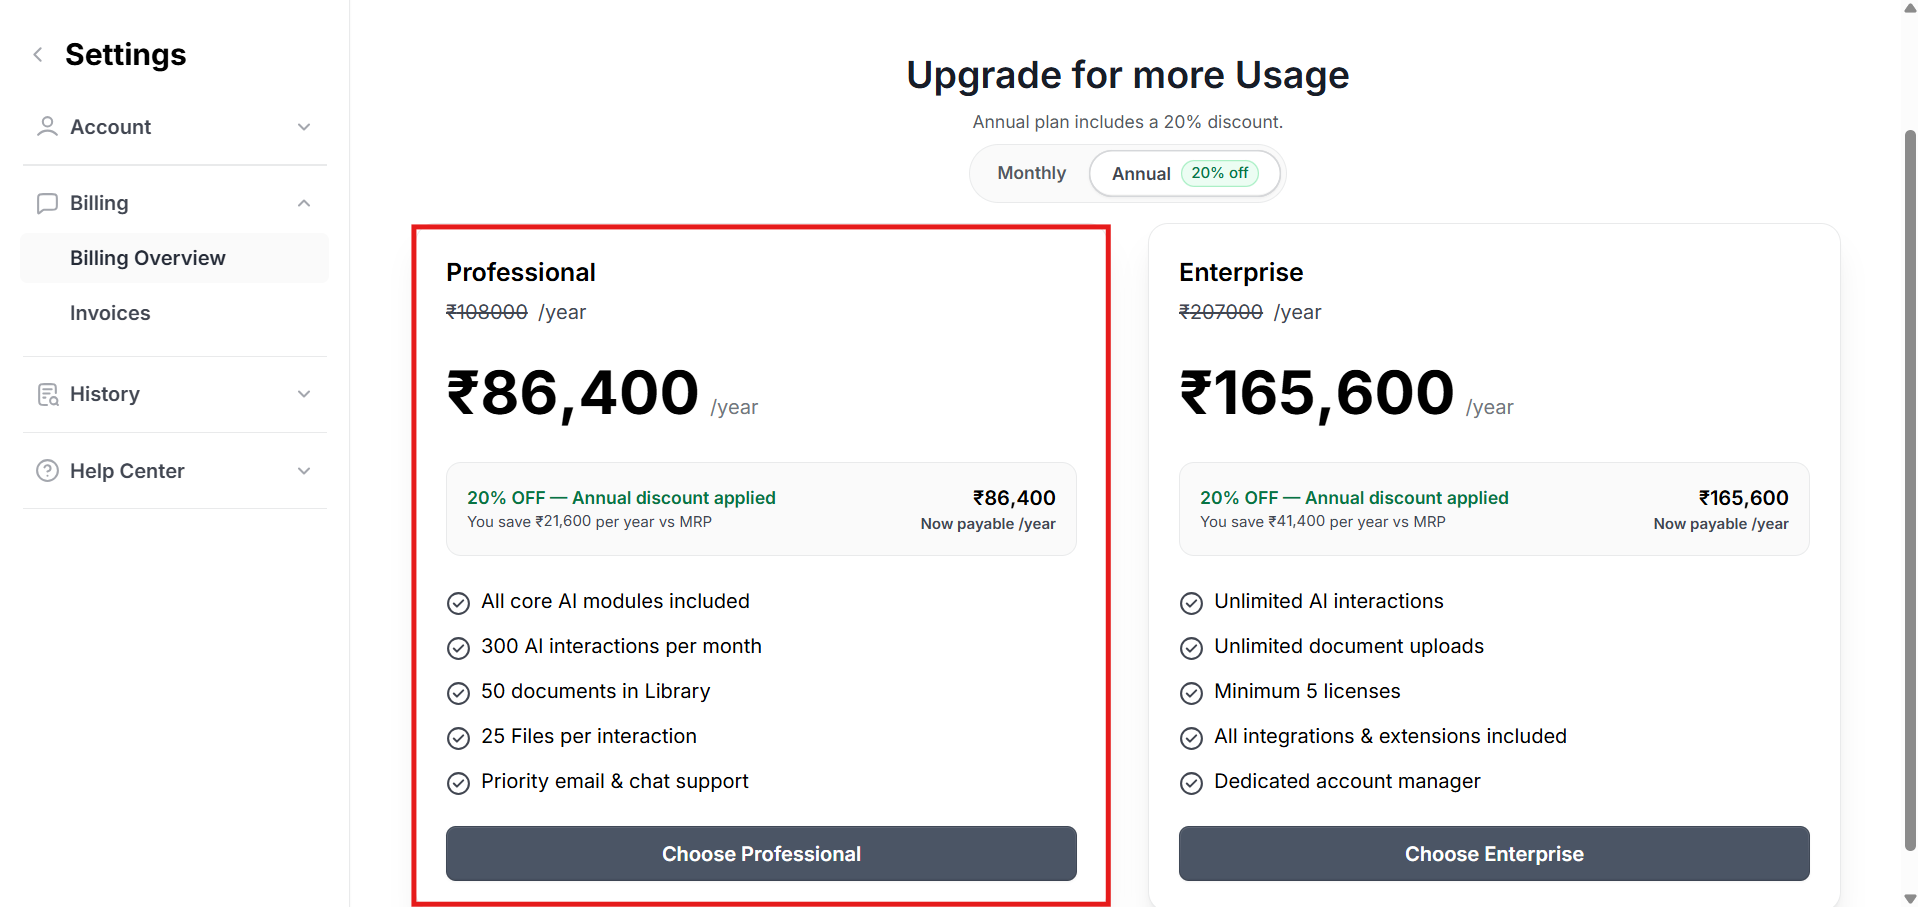
Task: Expand the Account section chevron
Action: point(304,127)
